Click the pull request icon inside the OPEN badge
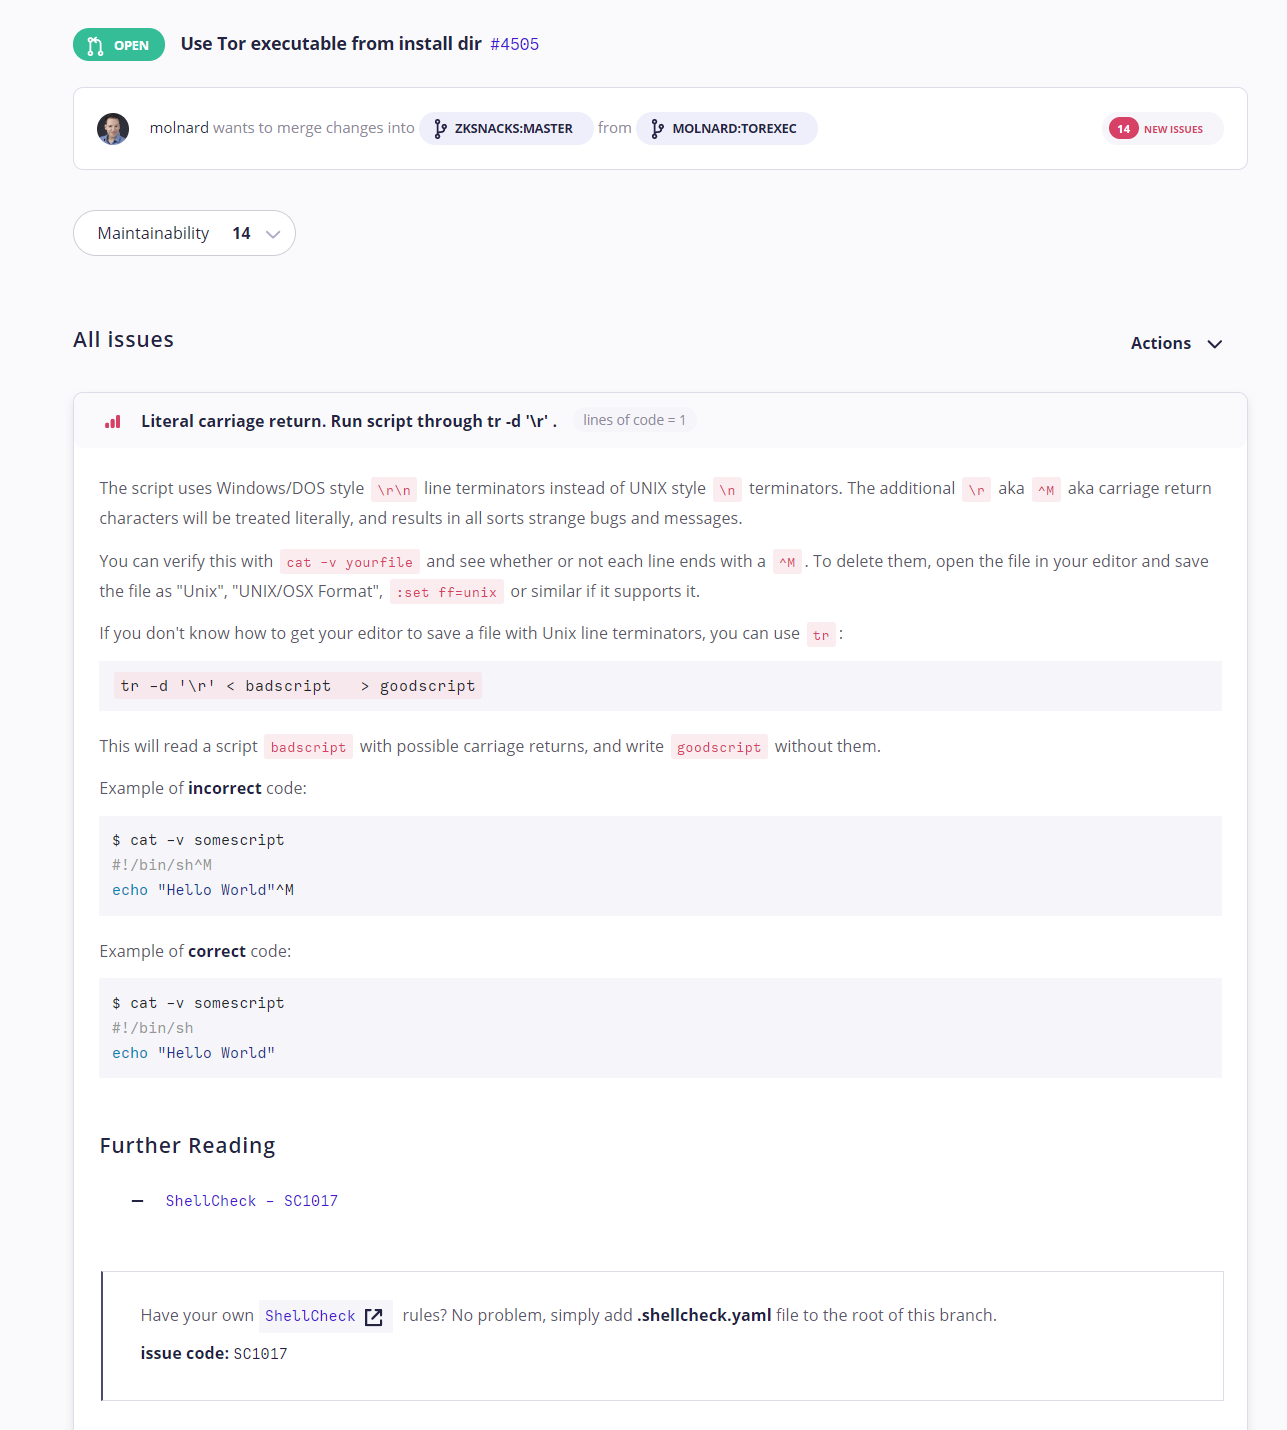Screen dimensions: 1287x1430 pyautogui.click(x=95, y=44)
